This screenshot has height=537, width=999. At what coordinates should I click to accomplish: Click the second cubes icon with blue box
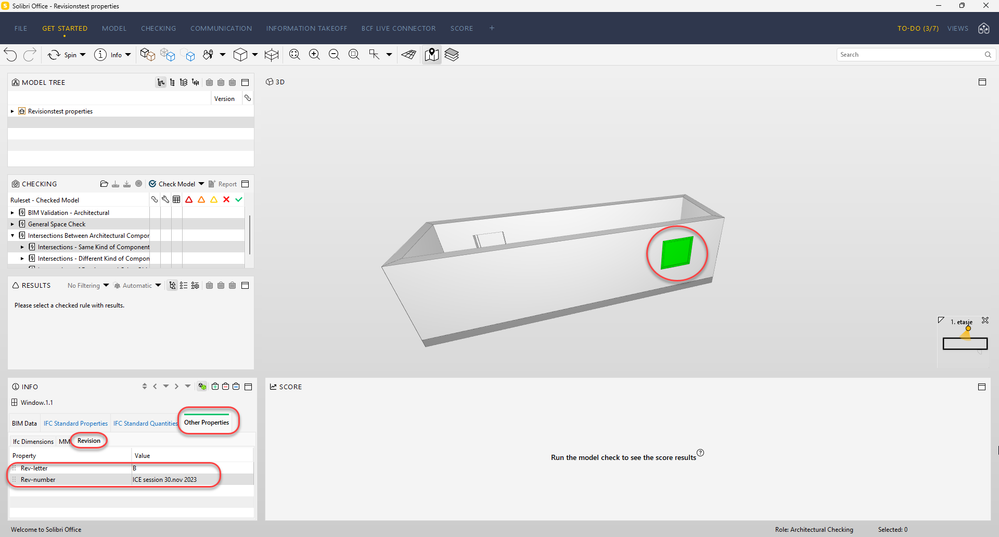click(168, 55)
